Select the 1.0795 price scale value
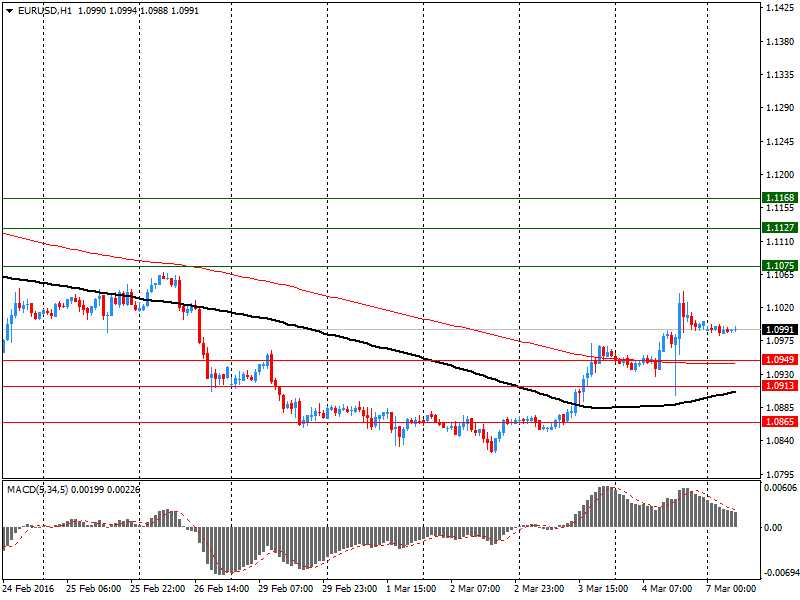Image resolution: width=800 pixels, height=600 pixels. coord(780,474)
